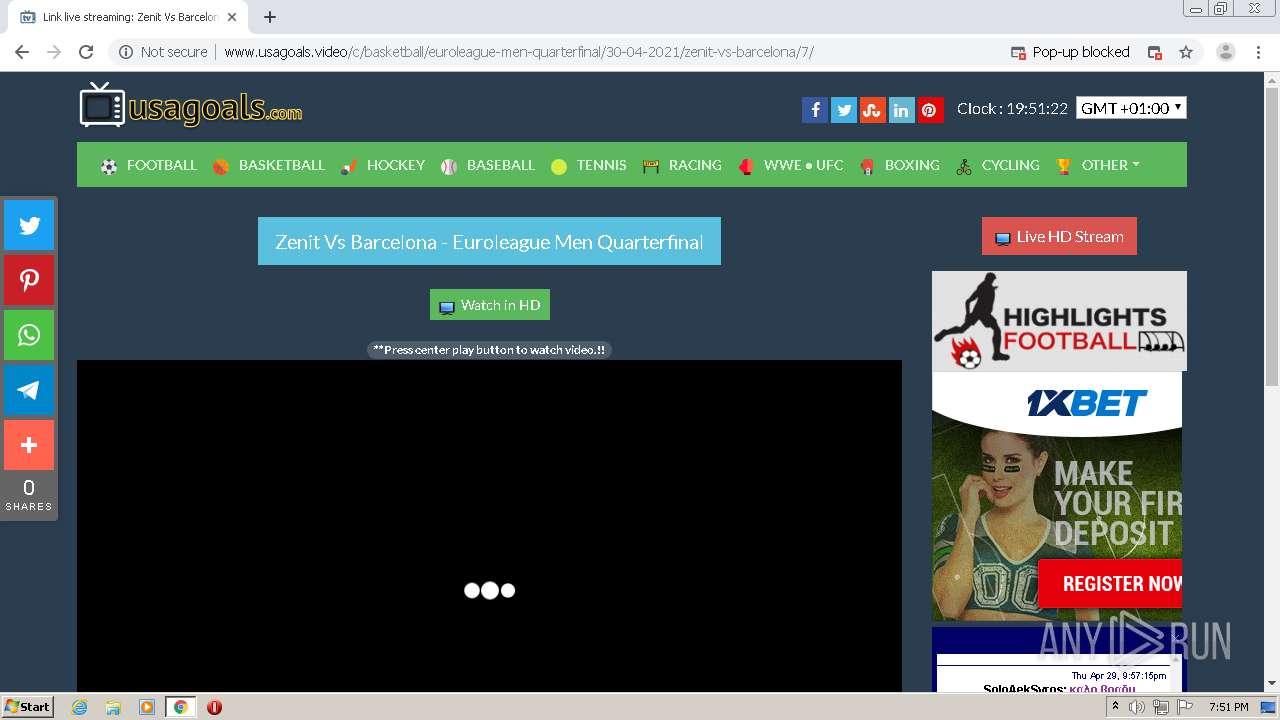Share page via Pinterest sidebar icon
Screen dimensions: 1280x720
point(29,280)
